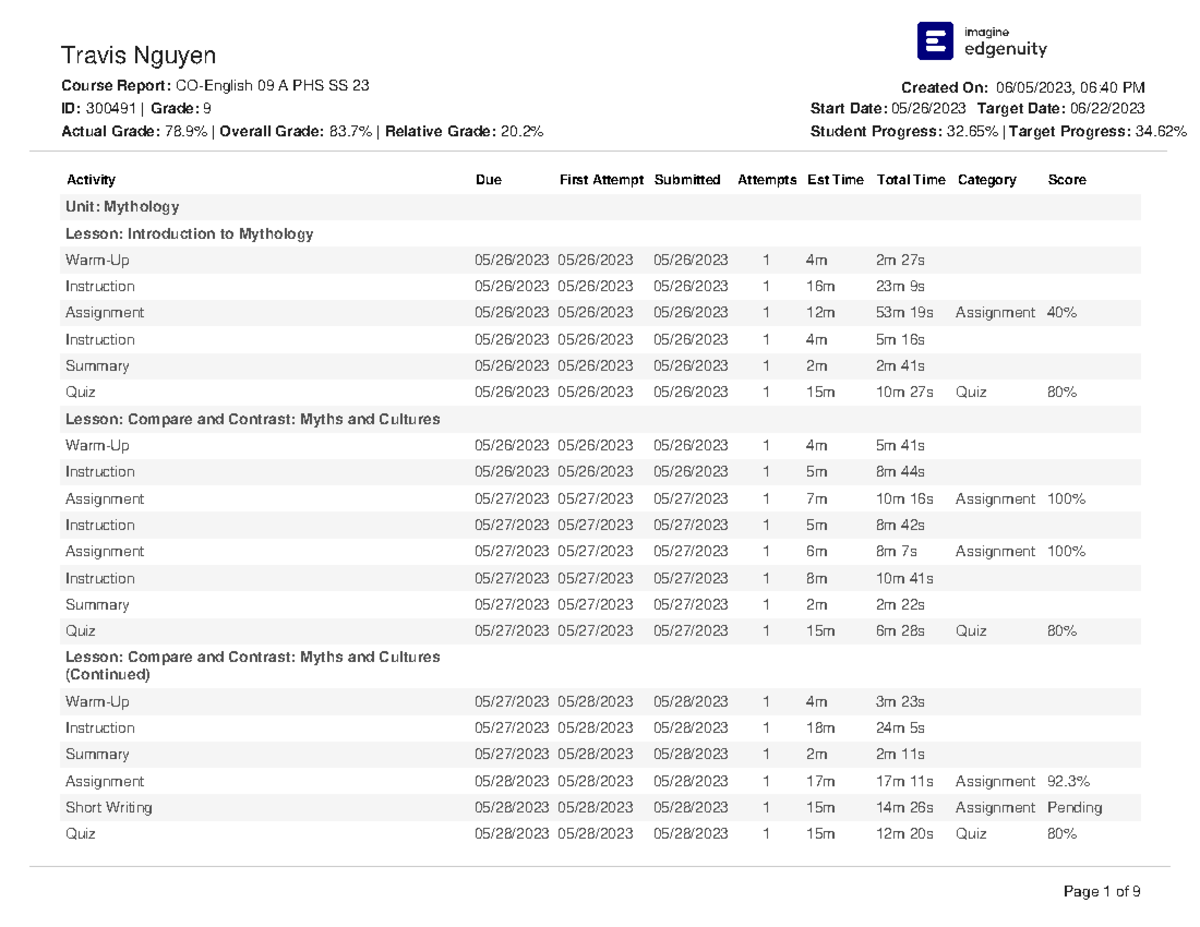
Task: Click the Lesson: Introduction to Mythology heading
Action: [x=189, y=234]
